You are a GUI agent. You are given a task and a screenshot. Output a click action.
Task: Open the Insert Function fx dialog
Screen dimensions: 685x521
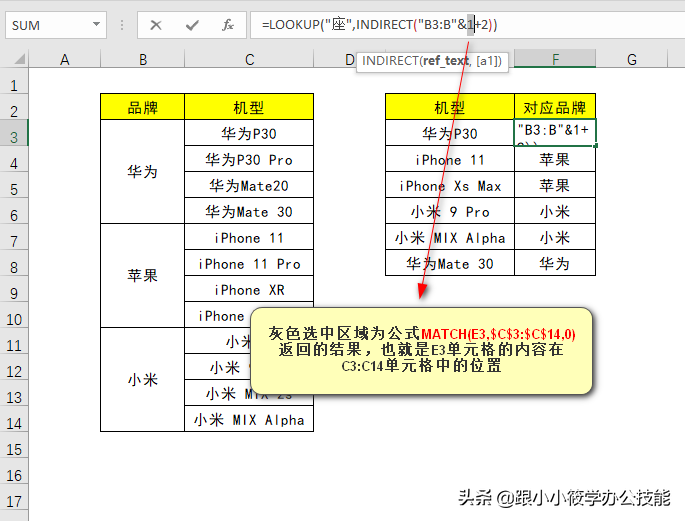(228, 25)
